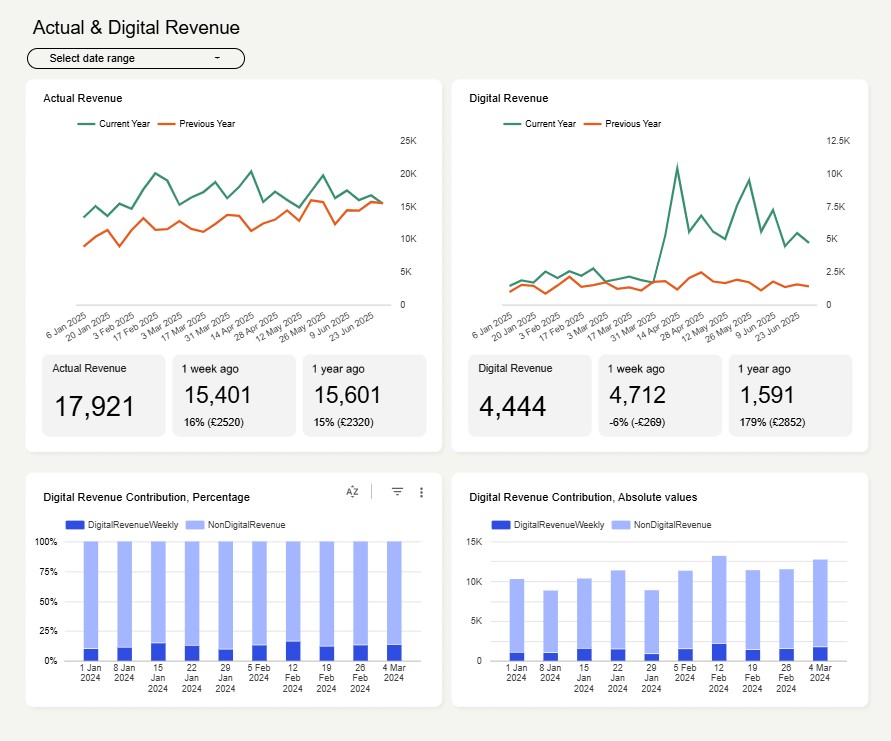Viewport: 891px width, 741px height.
Task: Click the A-Z sort icon on Percentage chart
Action: click(x=352, y=492)
